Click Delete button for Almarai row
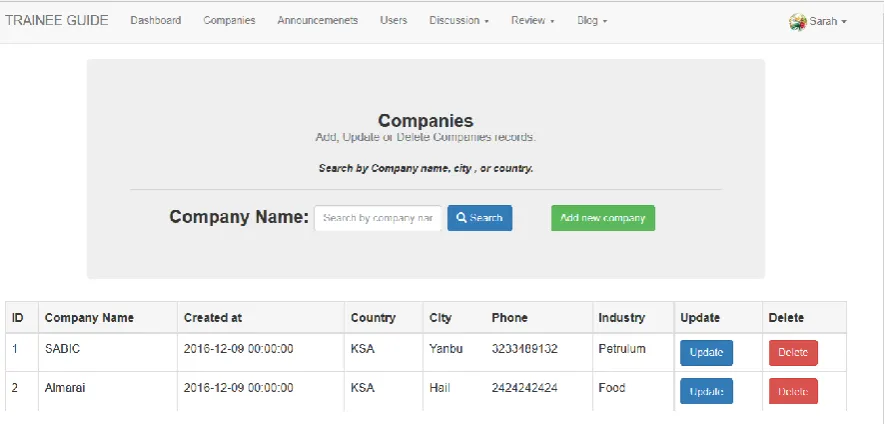Viewport: 893px width, 424px height. click(793, 392)
